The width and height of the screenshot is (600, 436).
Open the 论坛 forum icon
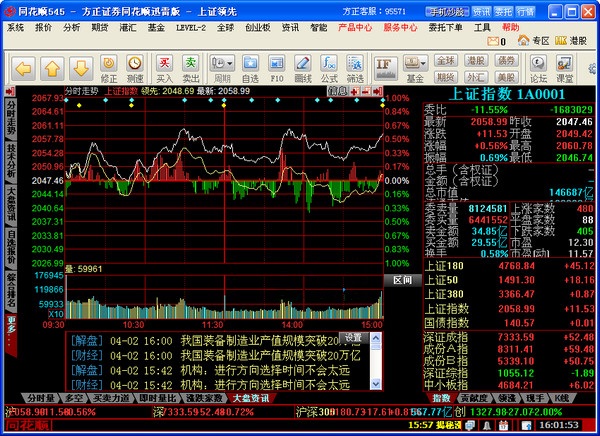coord(538,68)
